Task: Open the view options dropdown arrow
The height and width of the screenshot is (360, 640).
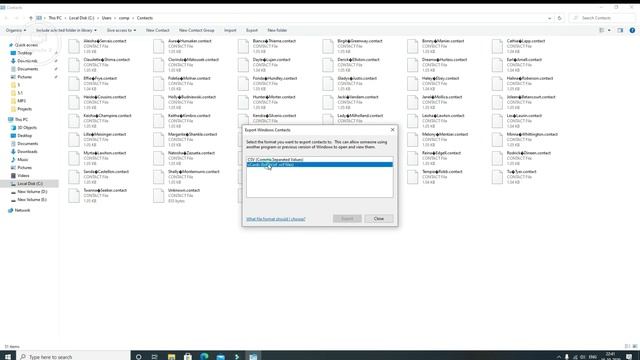Action: pos(609,30)
